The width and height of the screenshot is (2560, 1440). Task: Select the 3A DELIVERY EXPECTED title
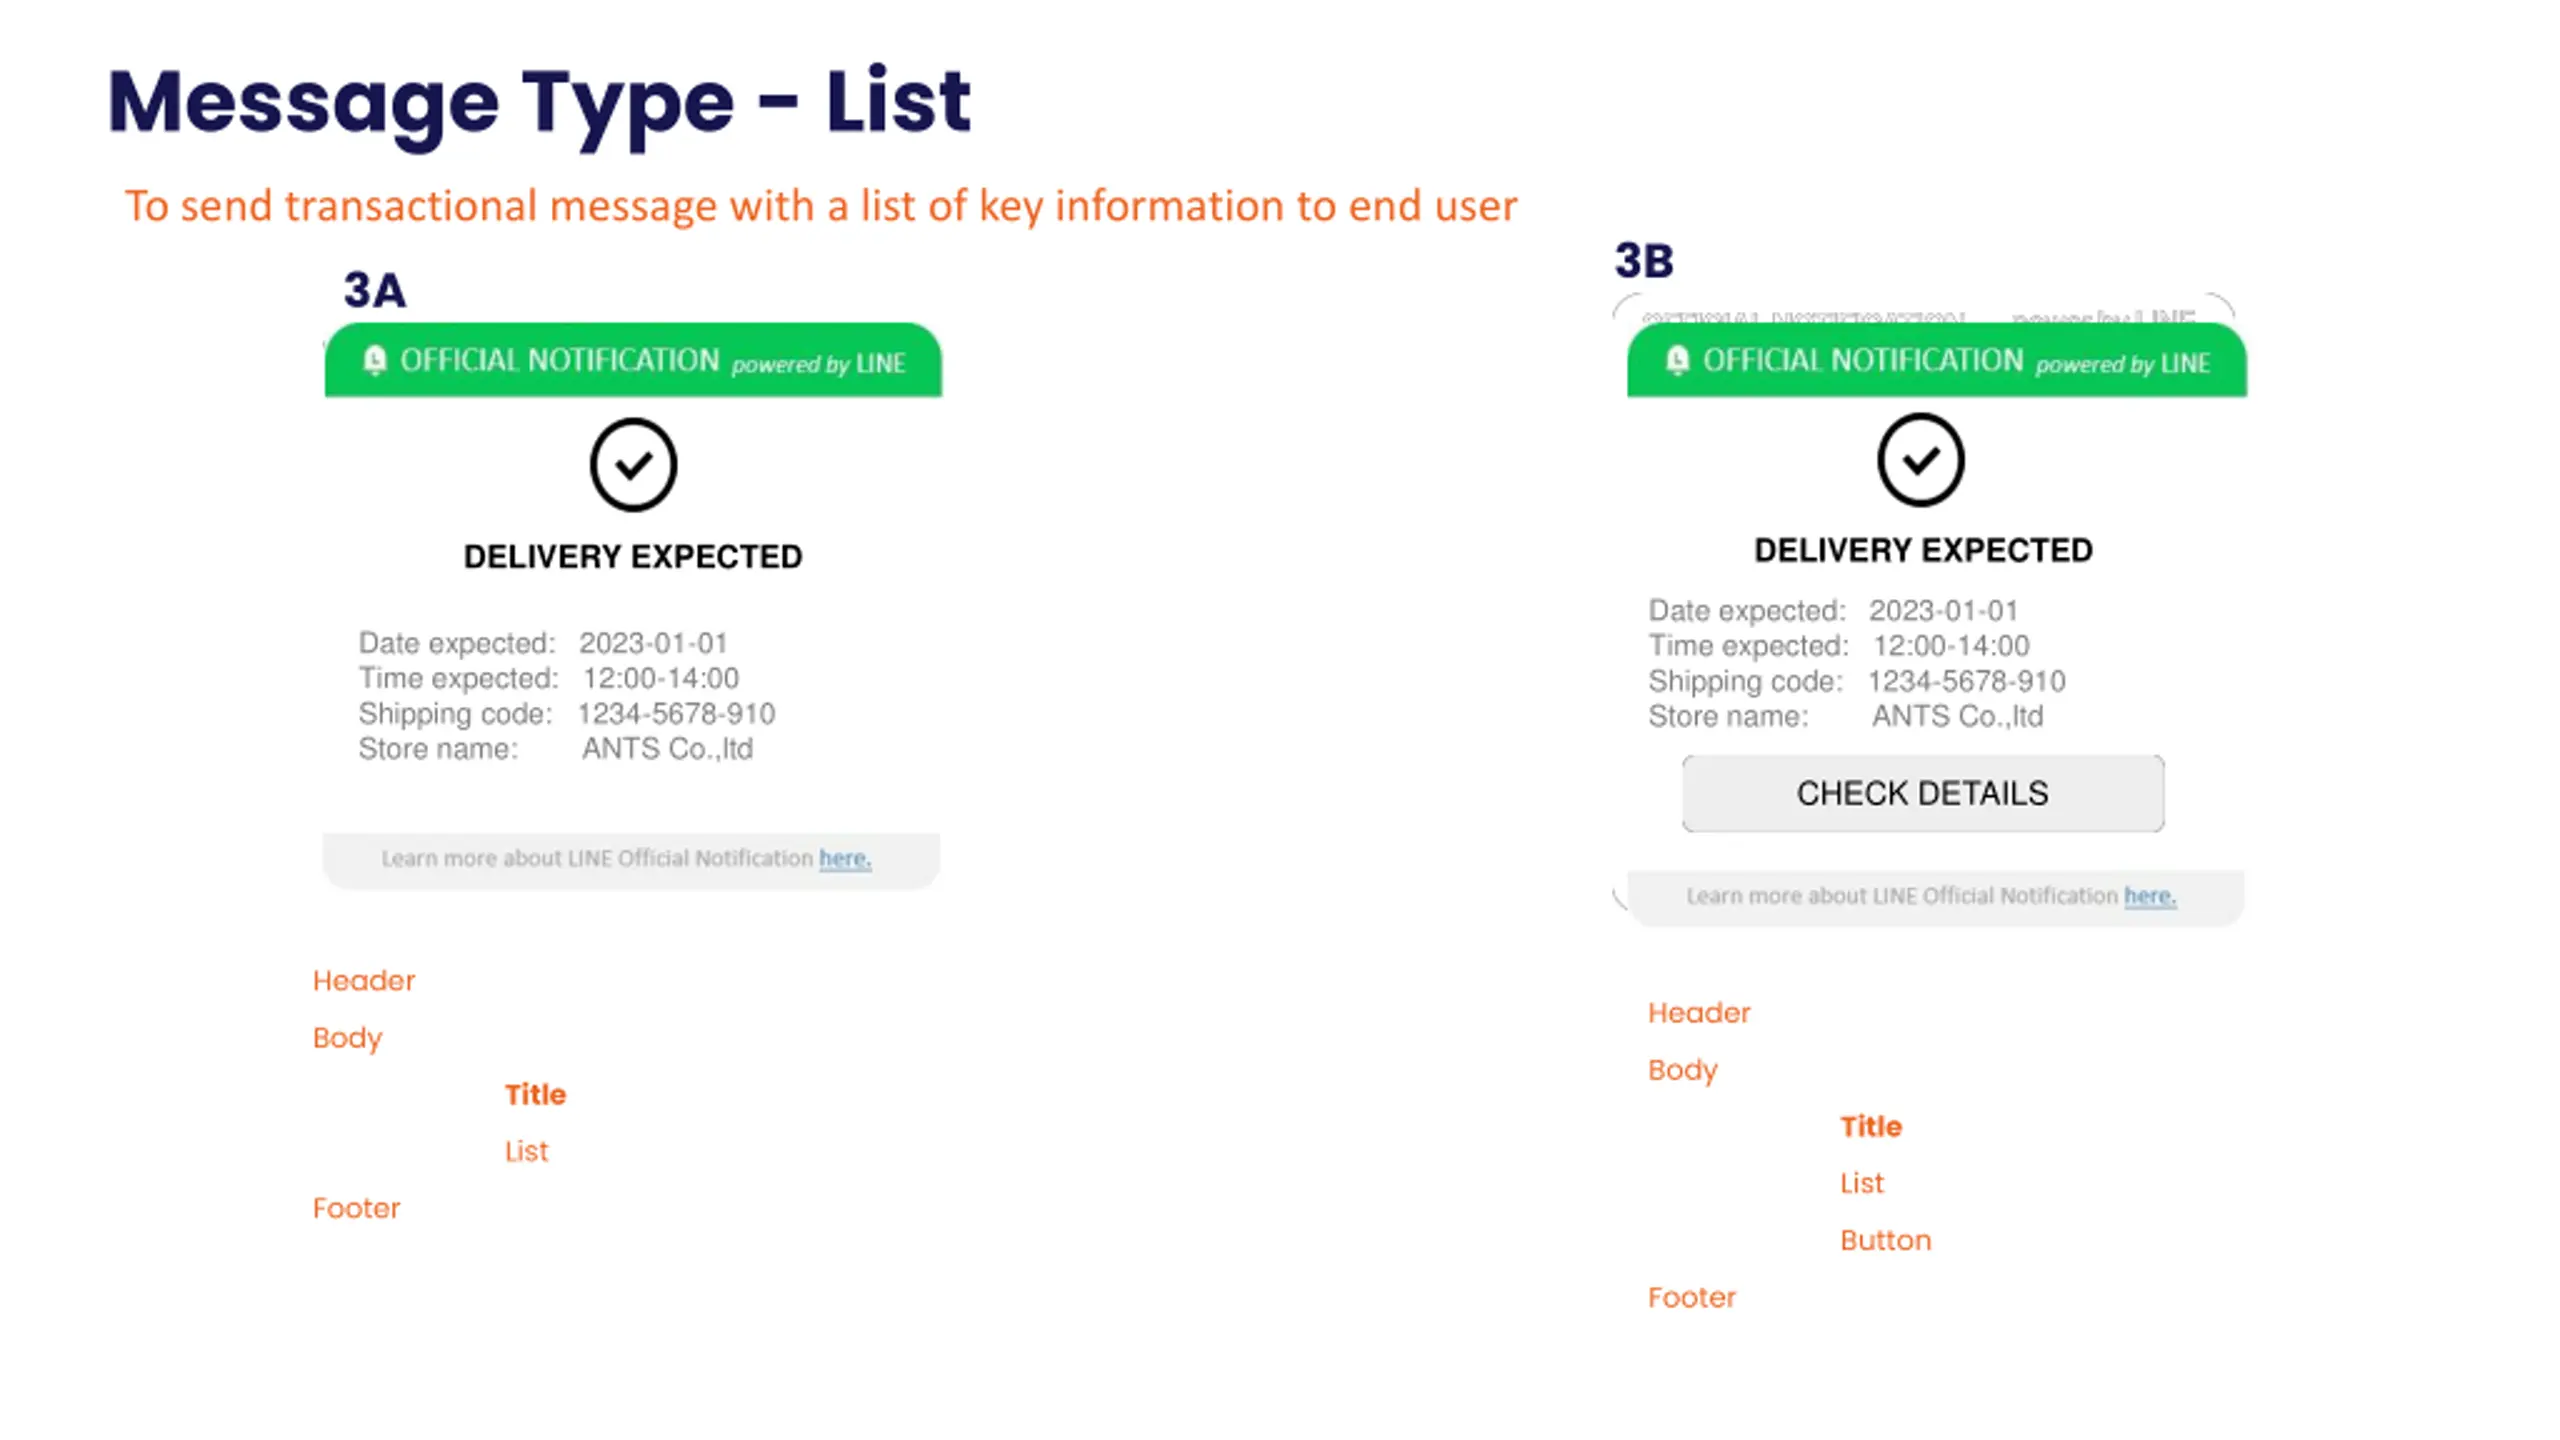pyautogui.click(x=633, y=557)
